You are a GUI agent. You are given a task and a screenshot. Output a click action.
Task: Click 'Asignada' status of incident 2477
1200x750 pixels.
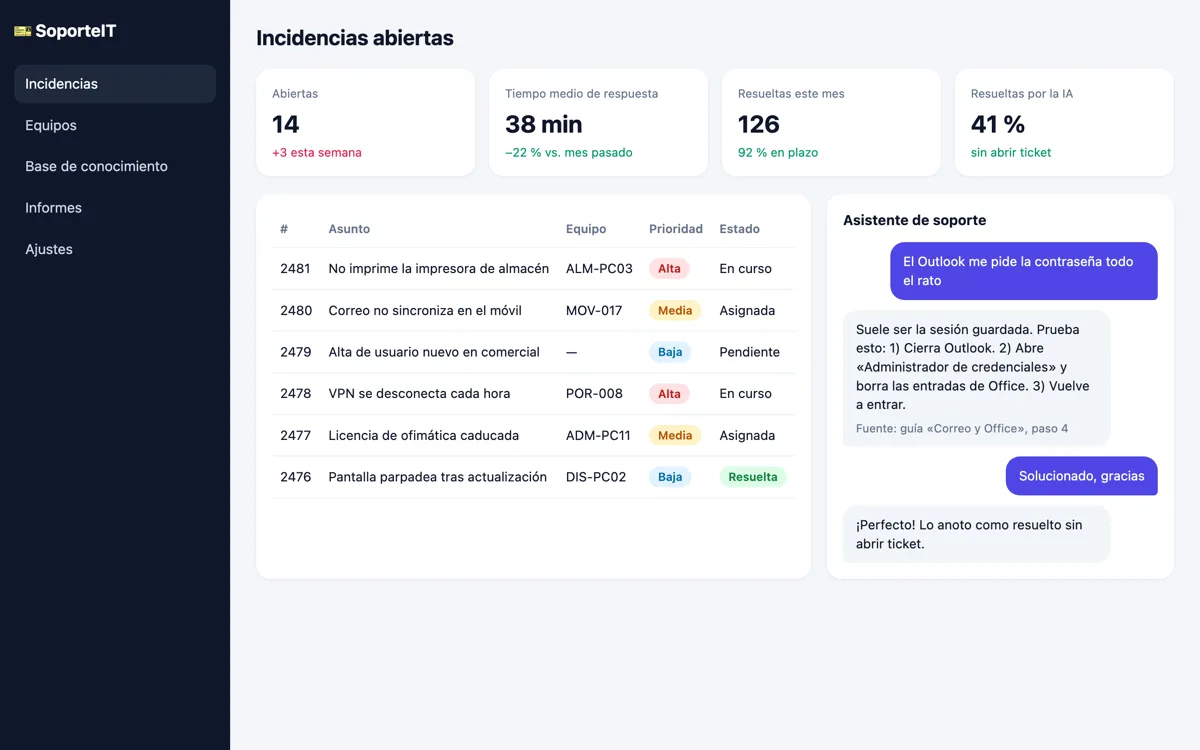(x=747, y=436)
